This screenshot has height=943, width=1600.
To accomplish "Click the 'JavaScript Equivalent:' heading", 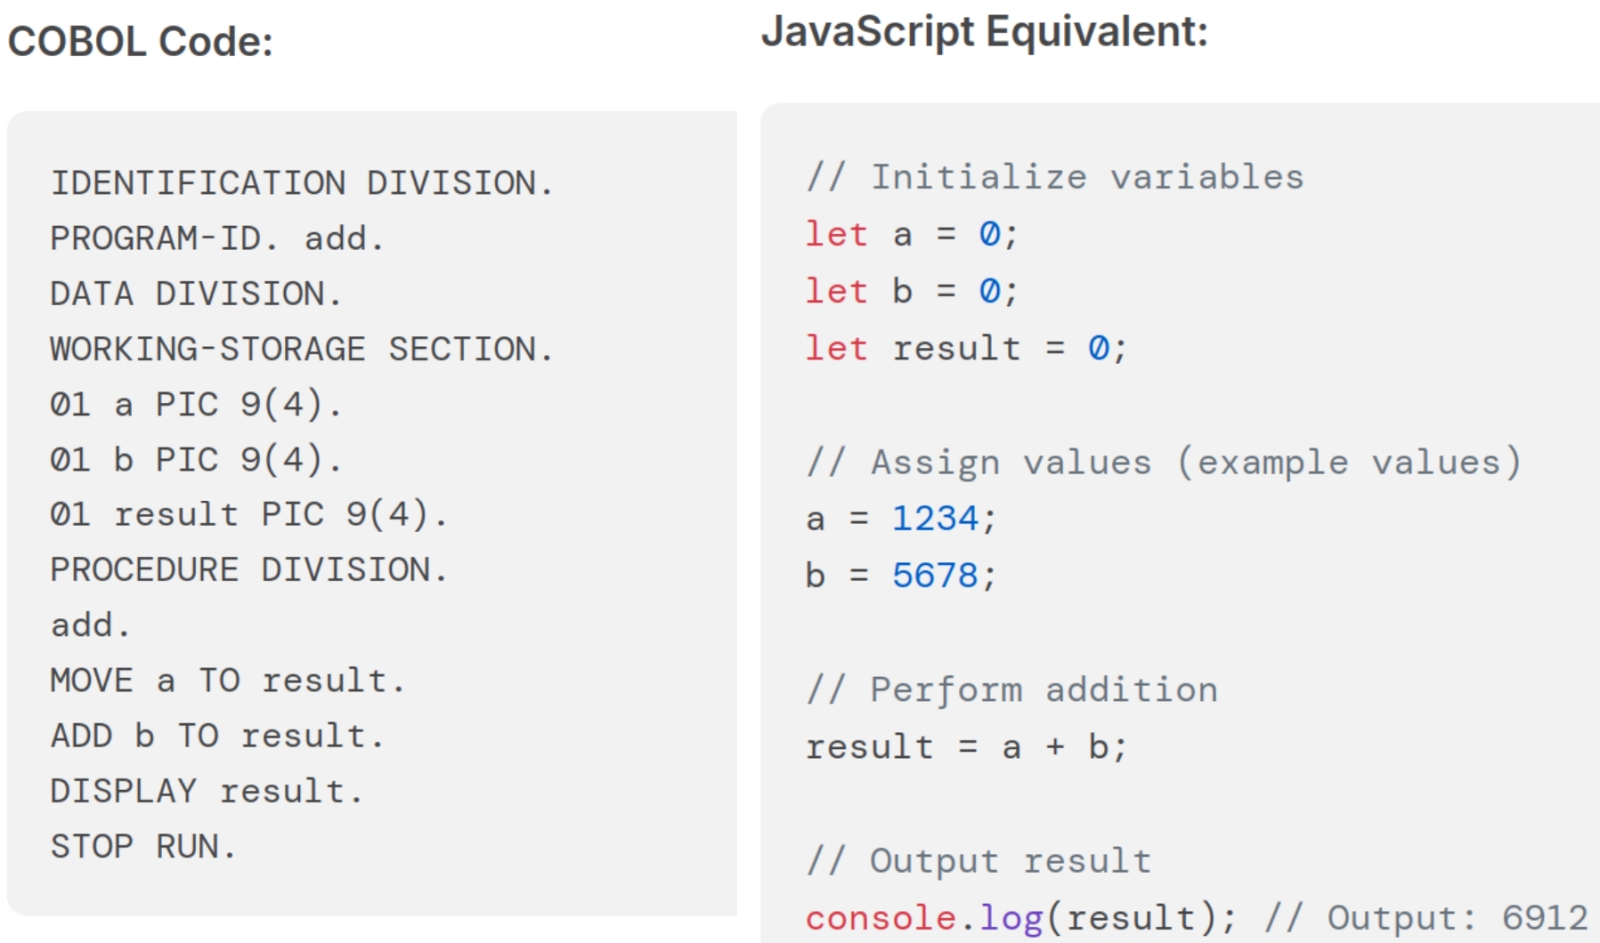I will click(x=984, y=32).
